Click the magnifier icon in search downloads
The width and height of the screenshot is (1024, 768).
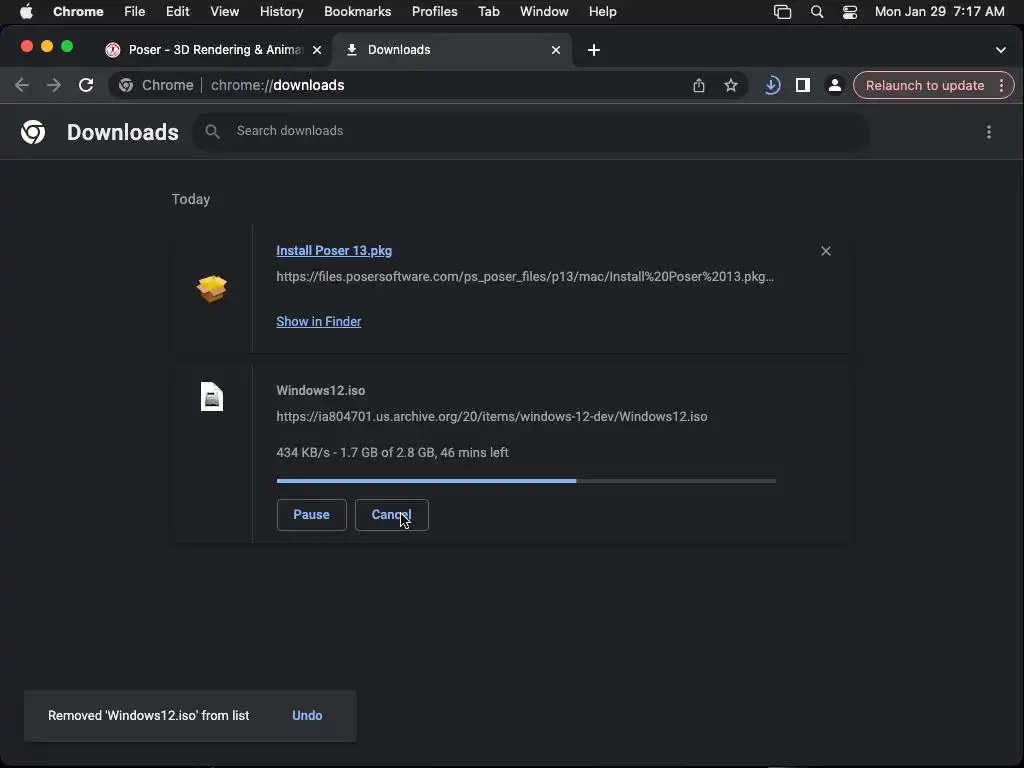tap(212, 131)
